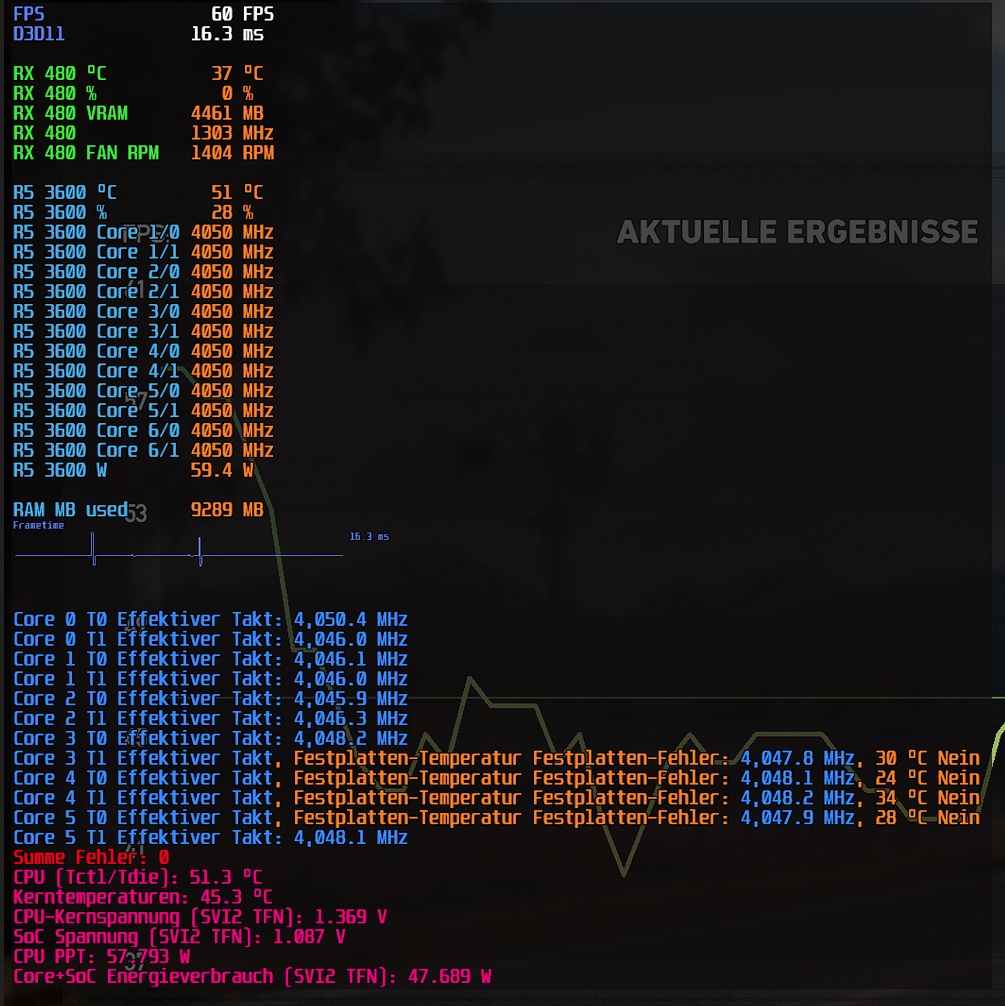
Task: Select the CPU temperature value 51 °C
Action: tap(237, 193)
